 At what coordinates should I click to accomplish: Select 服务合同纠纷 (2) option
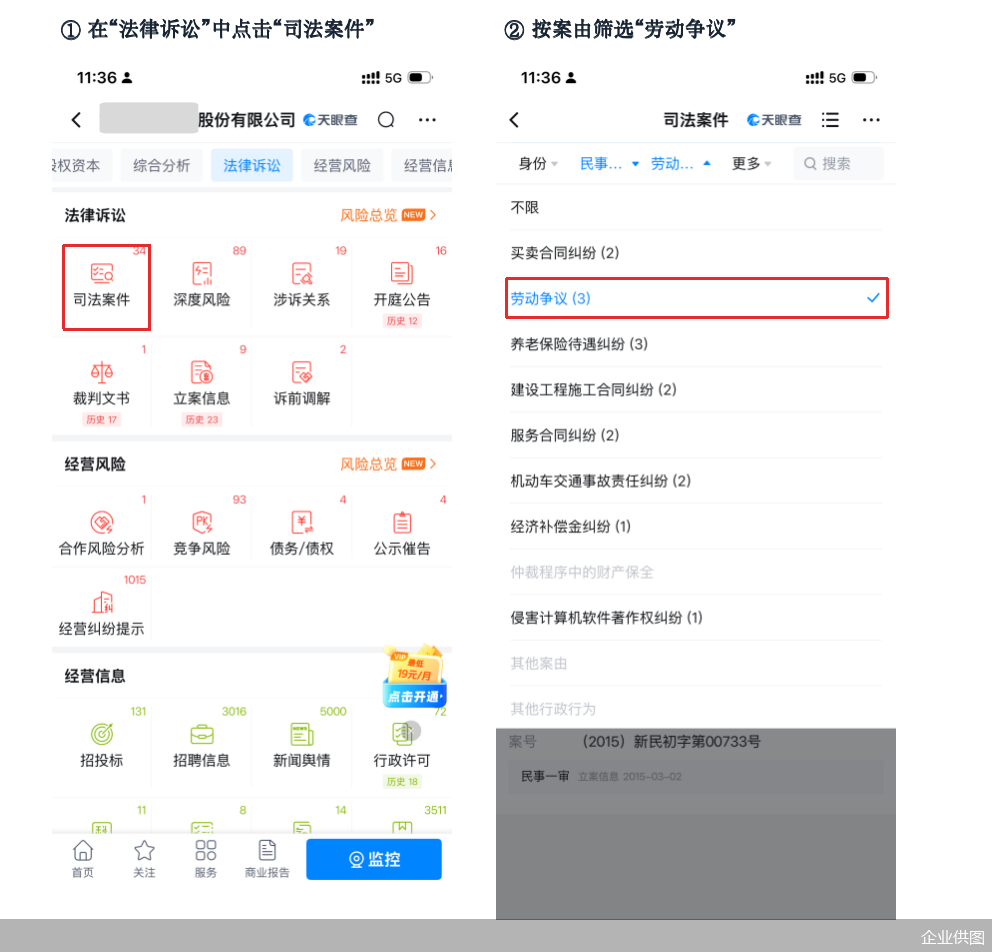tap(696, 435)
